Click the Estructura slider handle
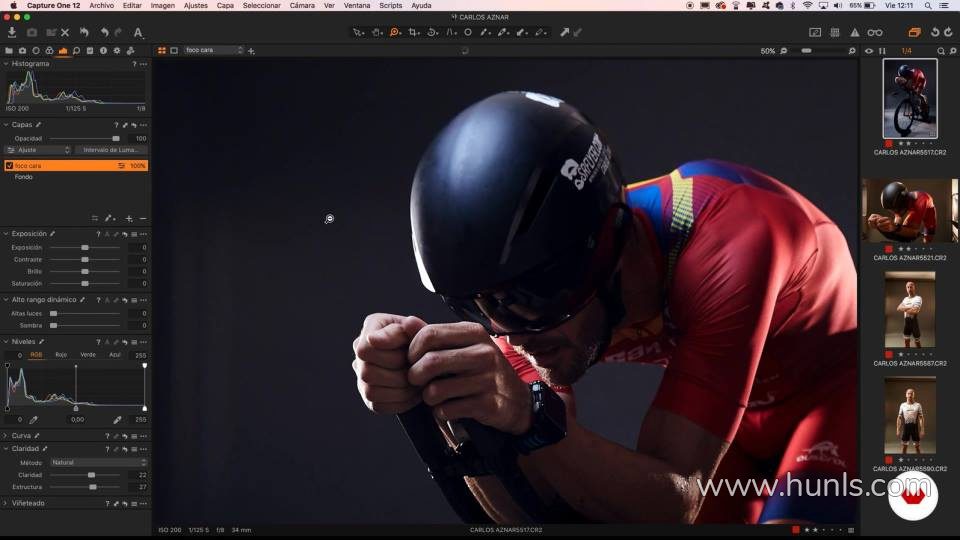 pyautogui.click(x=93, y=487)
